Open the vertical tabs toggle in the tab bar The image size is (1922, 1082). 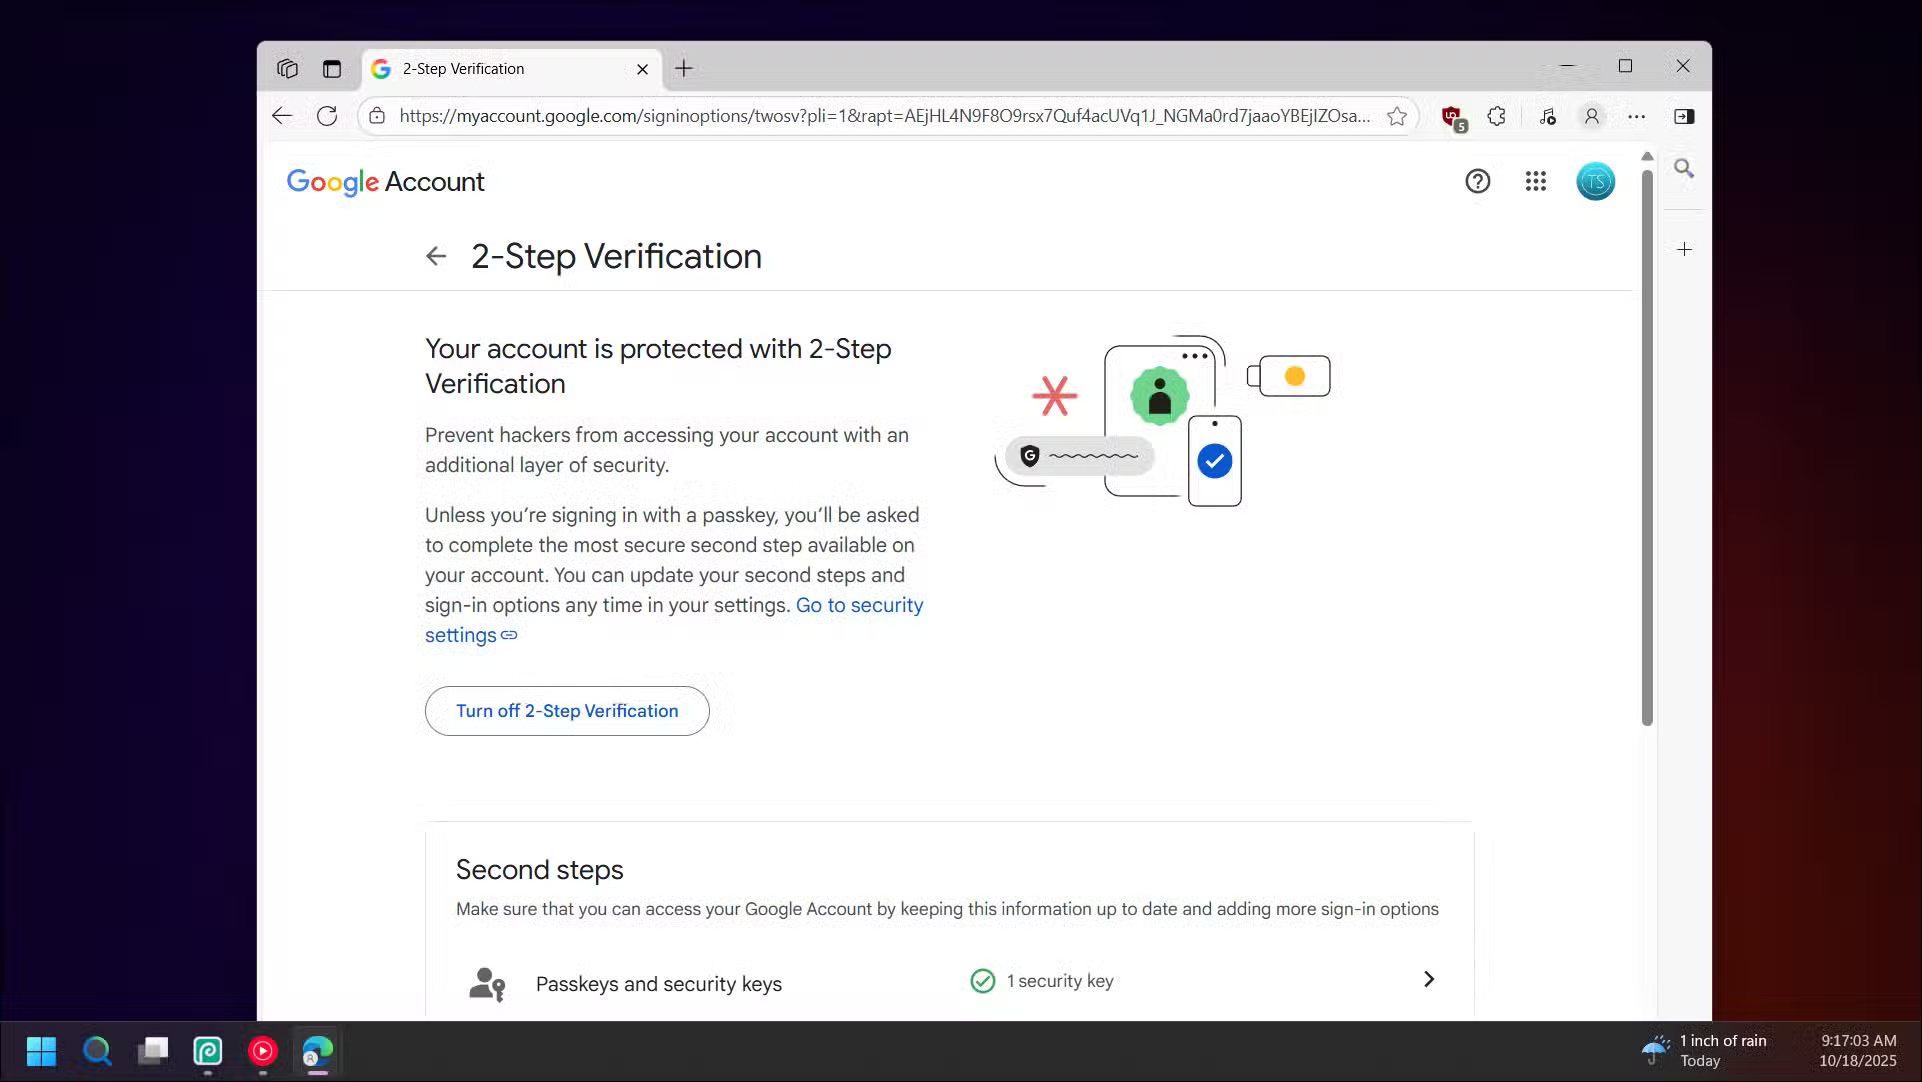tap(332, 69)
